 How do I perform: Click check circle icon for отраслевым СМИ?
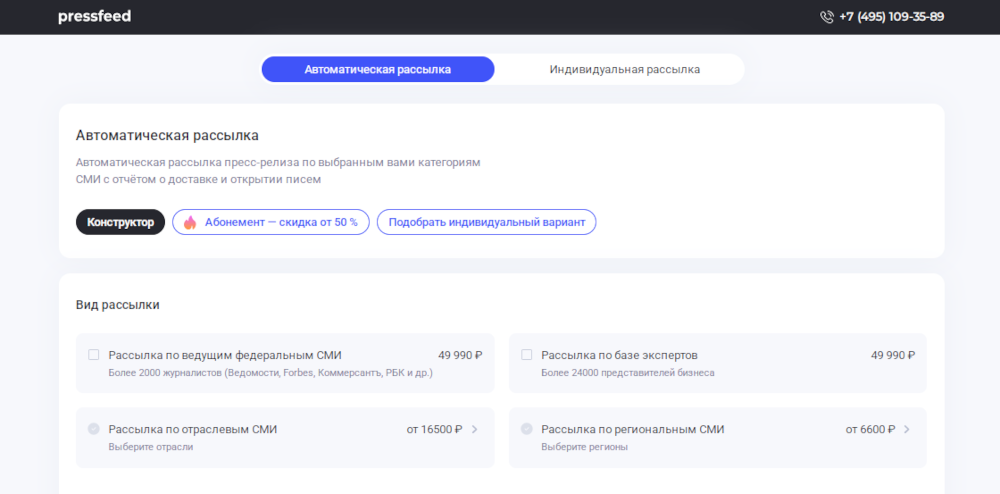(94, 429)
